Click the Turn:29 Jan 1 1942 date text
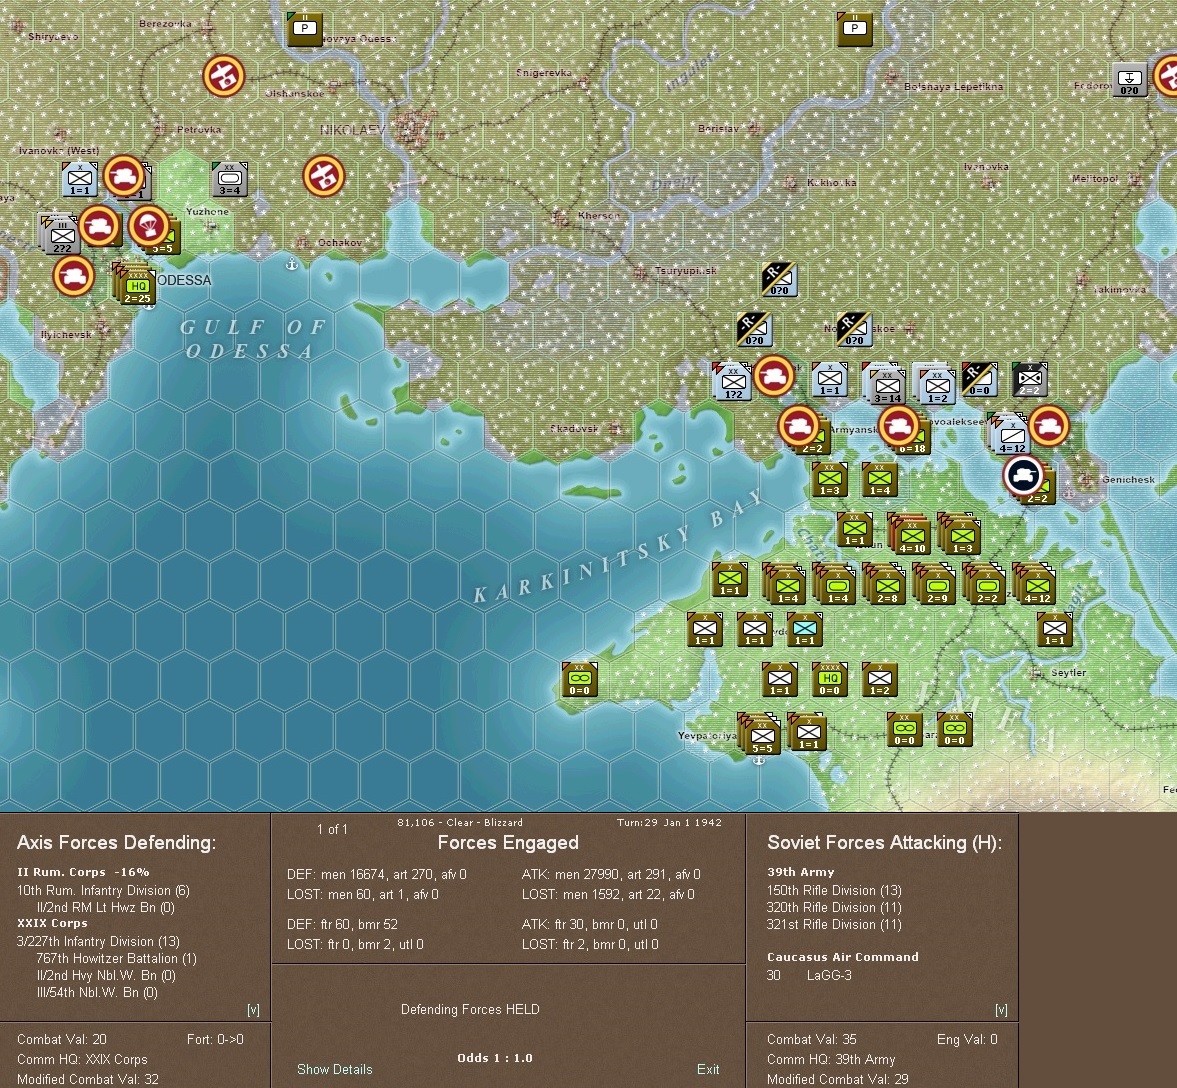This screenshot has width=1177, height=1088. pos(669,822)
